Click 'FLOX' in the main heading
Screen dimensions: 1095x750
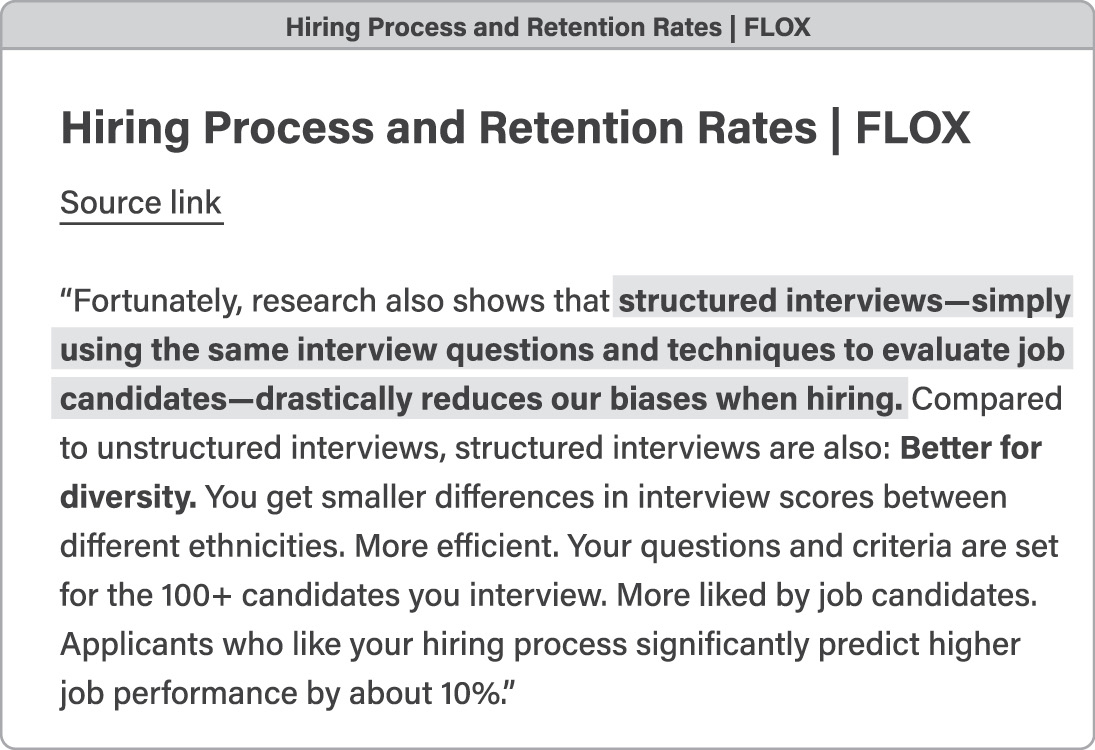coord(912,129)
